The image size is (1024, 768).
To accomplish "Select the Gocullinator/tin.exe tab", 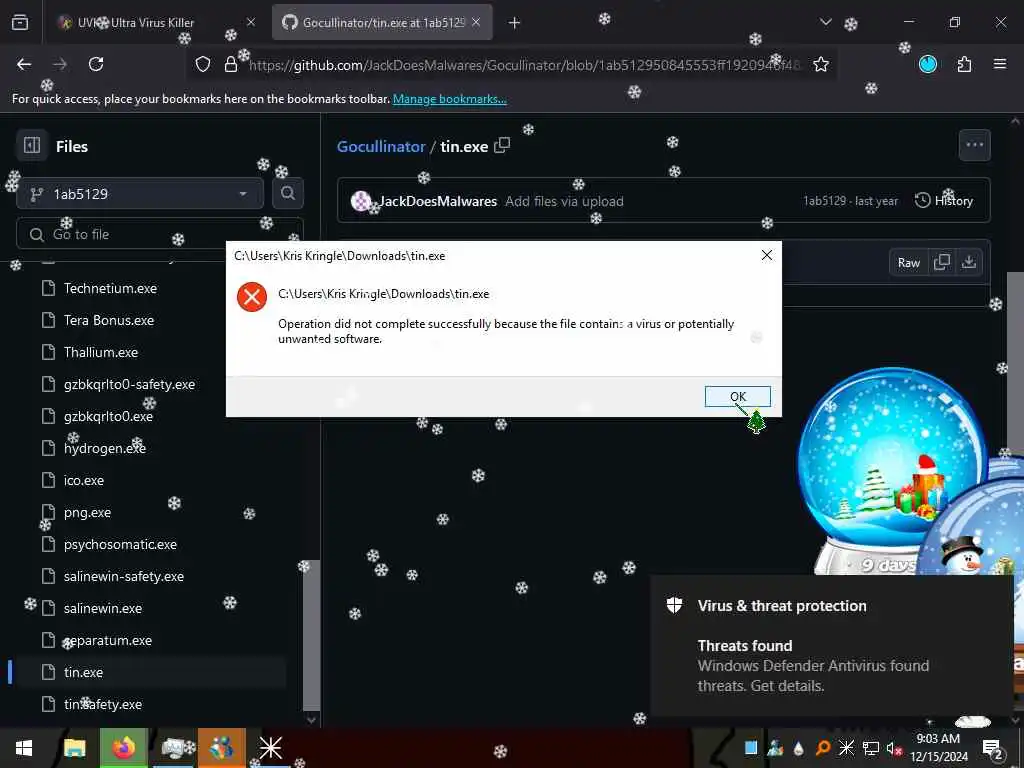I will pyautogui.click(x=382, y=22).
